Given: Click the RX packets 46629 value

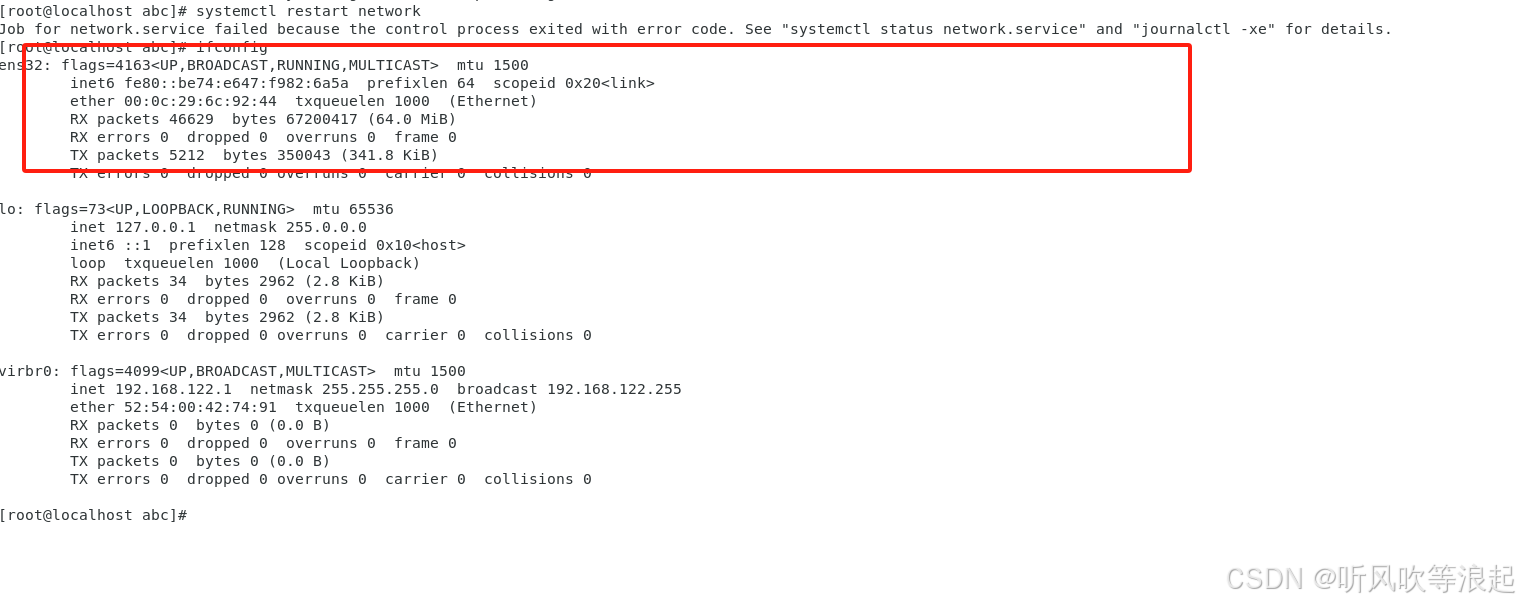Looking at the screenshot, I should coord(191,119).
